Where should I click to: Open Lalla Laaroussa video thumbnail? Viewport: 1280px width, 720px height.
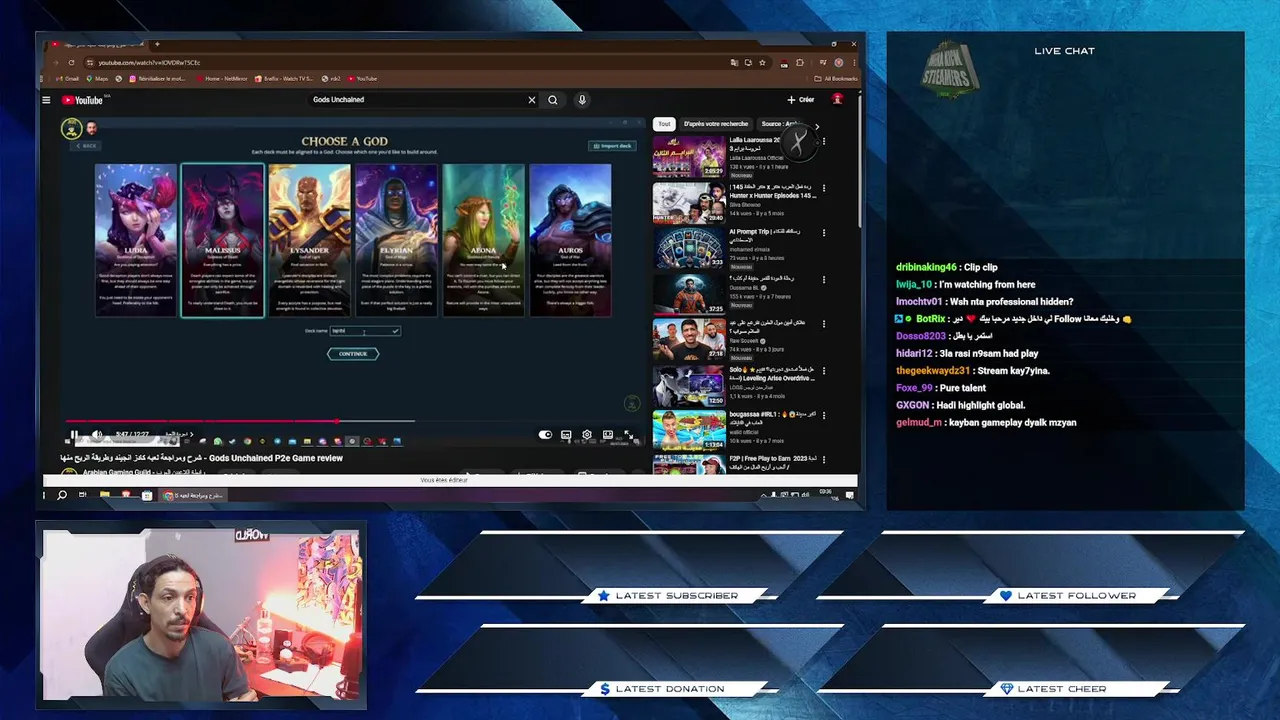click(689, 157)
